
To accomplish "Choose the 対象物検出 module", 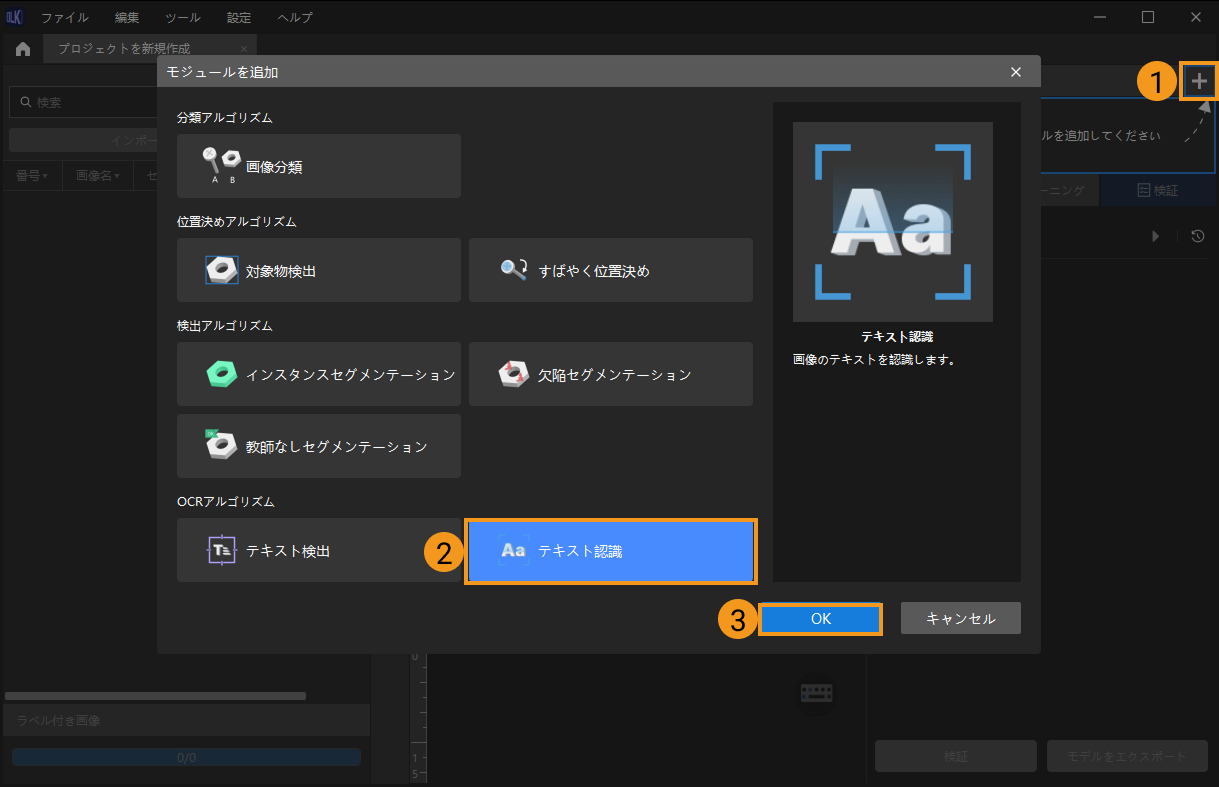I will [318, 270].
